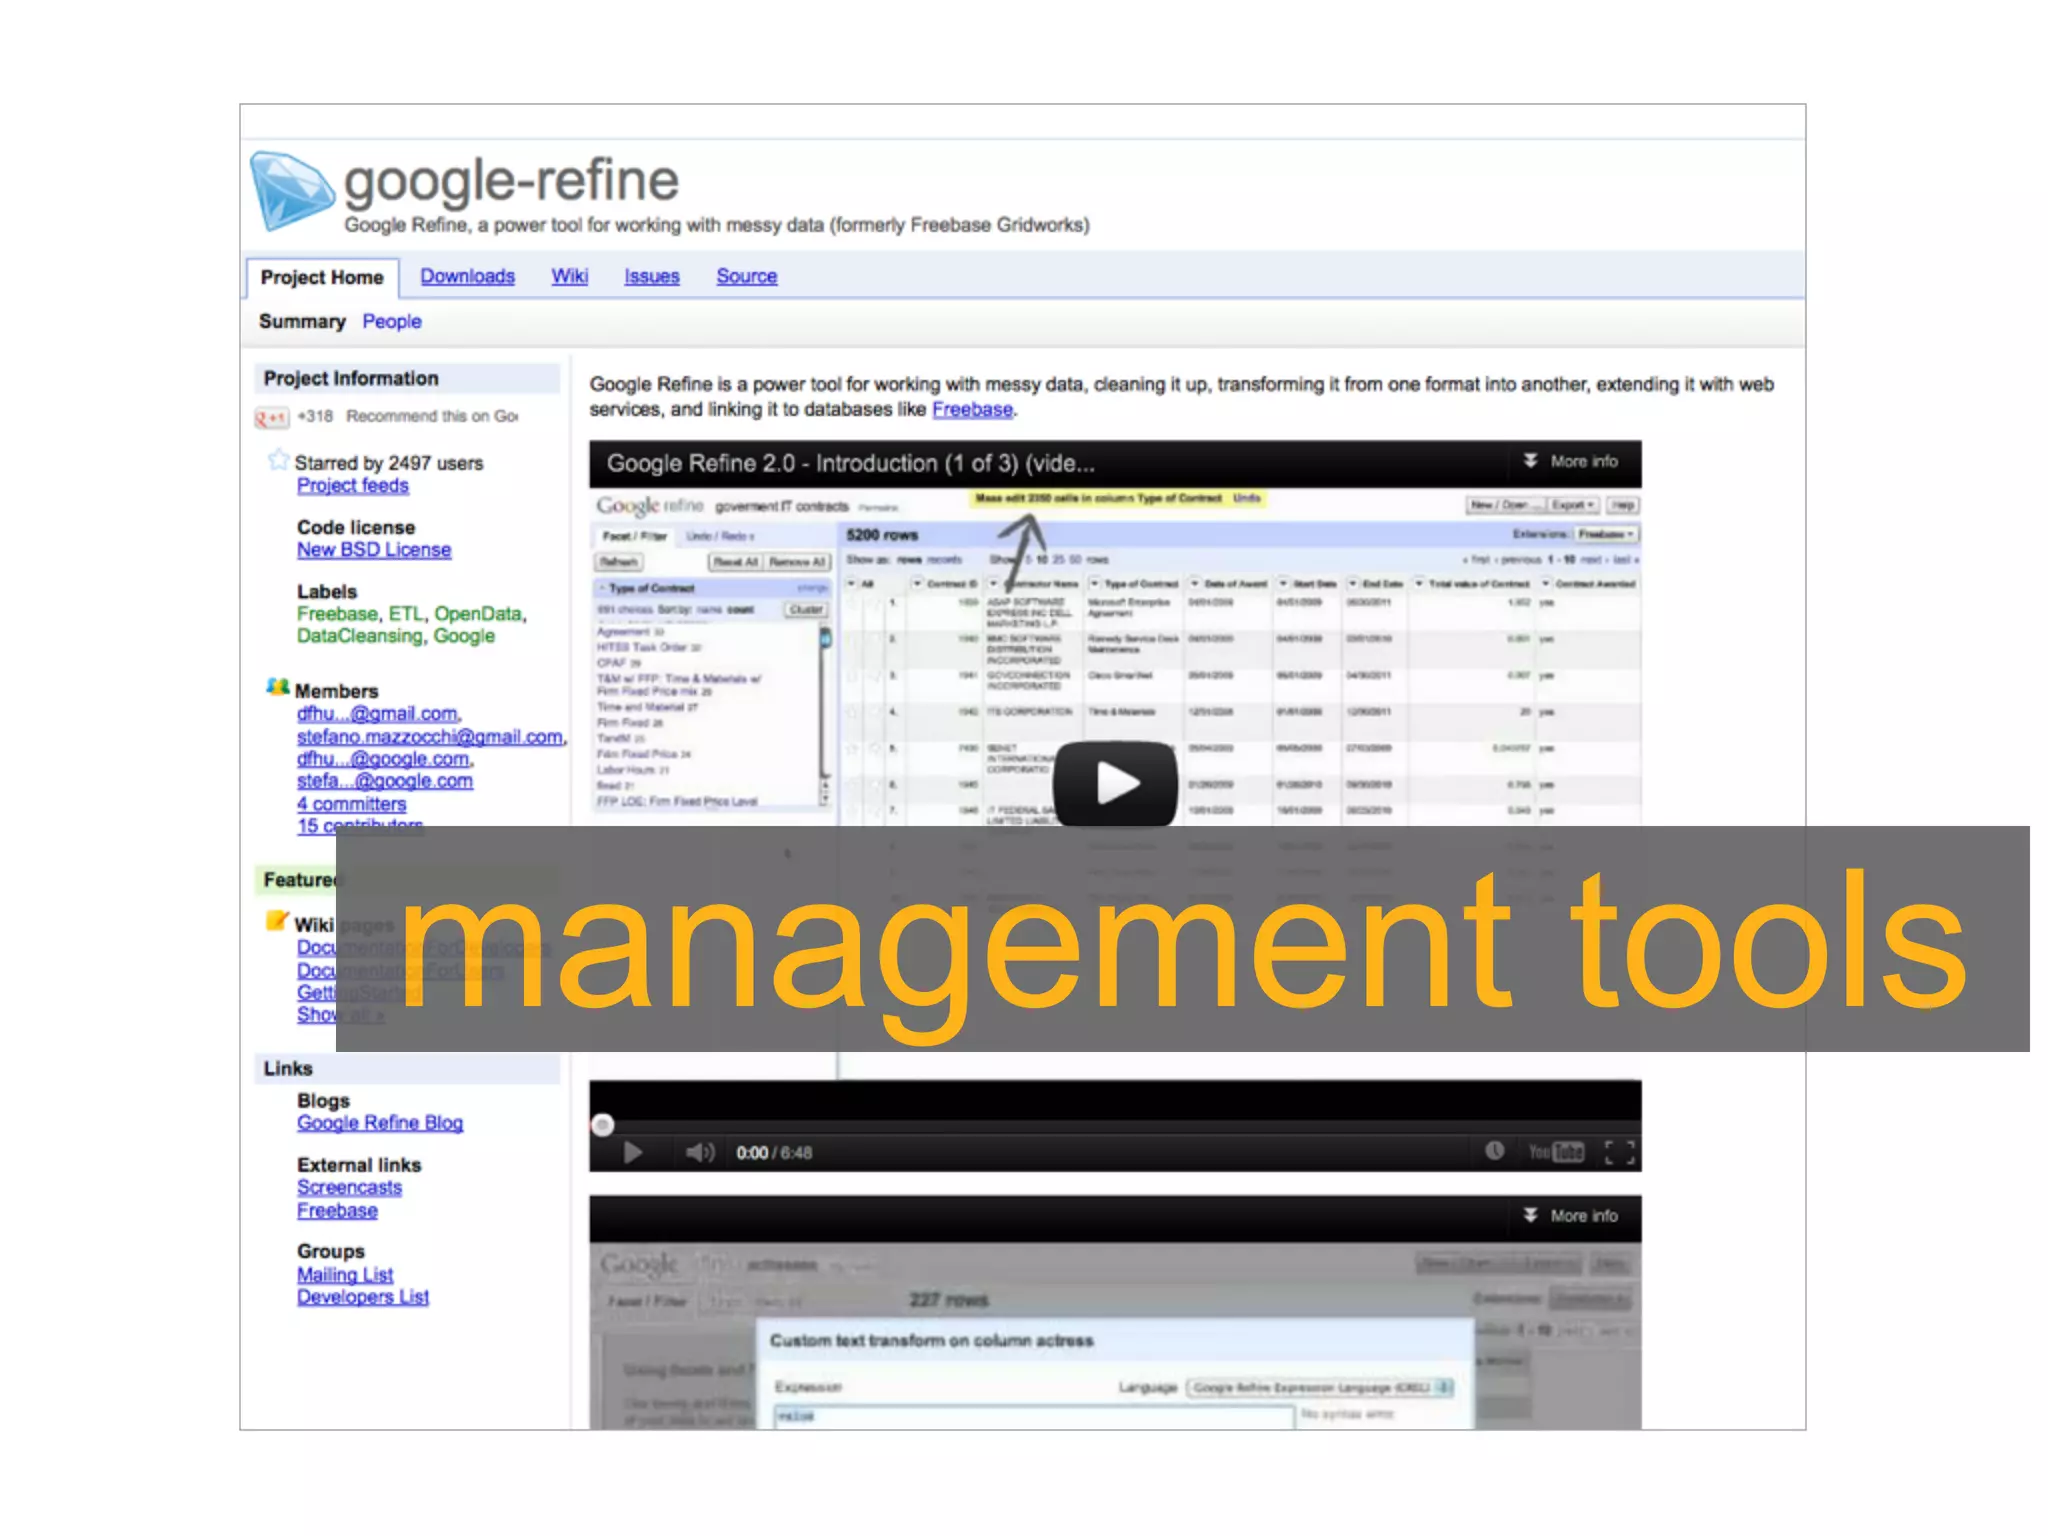Open member stefa...@google.com link
This screenshot has width=2048, height=1536.
[x=384, y=781]
